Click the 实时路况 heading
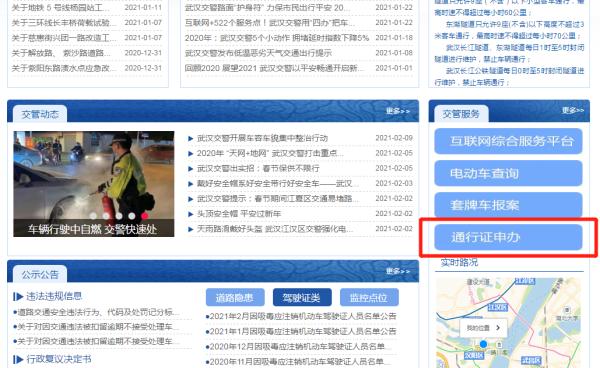 (x=459, y=262)
